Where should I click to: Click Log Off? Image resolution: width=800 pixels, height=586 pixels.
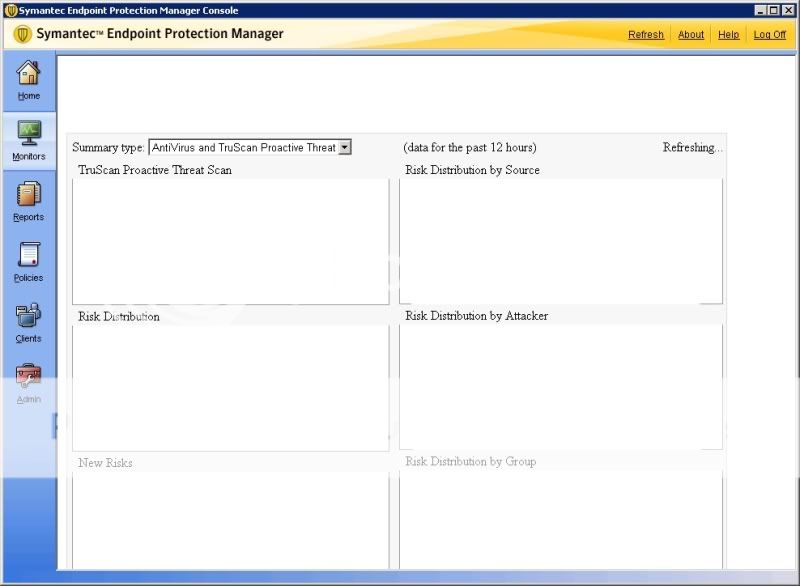(x=769, y=34)
